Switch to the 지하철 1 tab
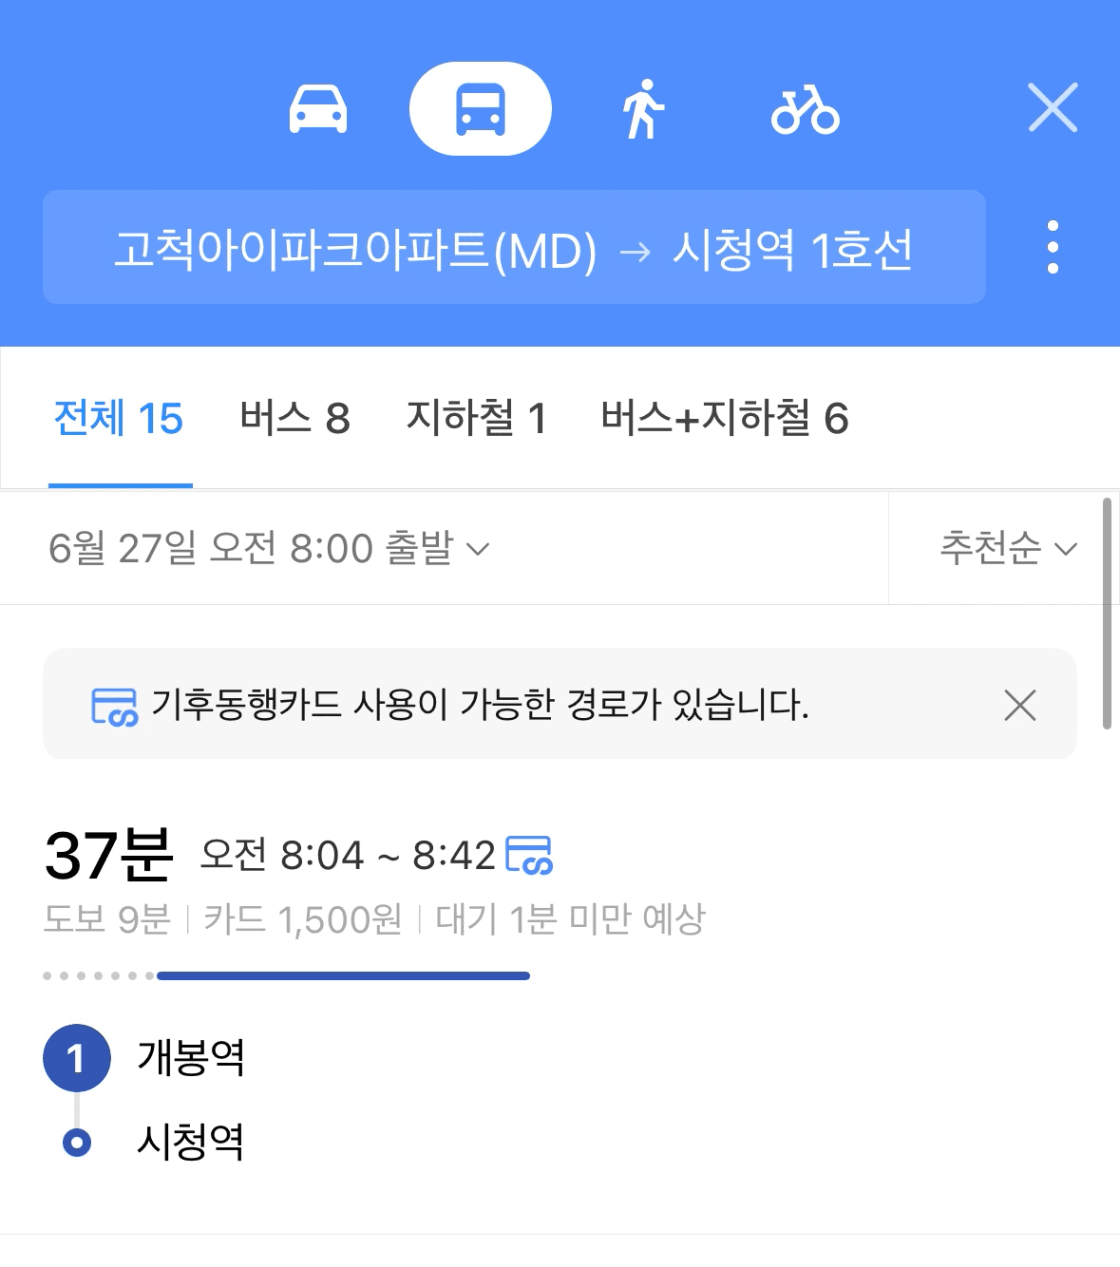This screenshot has height=1267, width=1120. [476, 418]
